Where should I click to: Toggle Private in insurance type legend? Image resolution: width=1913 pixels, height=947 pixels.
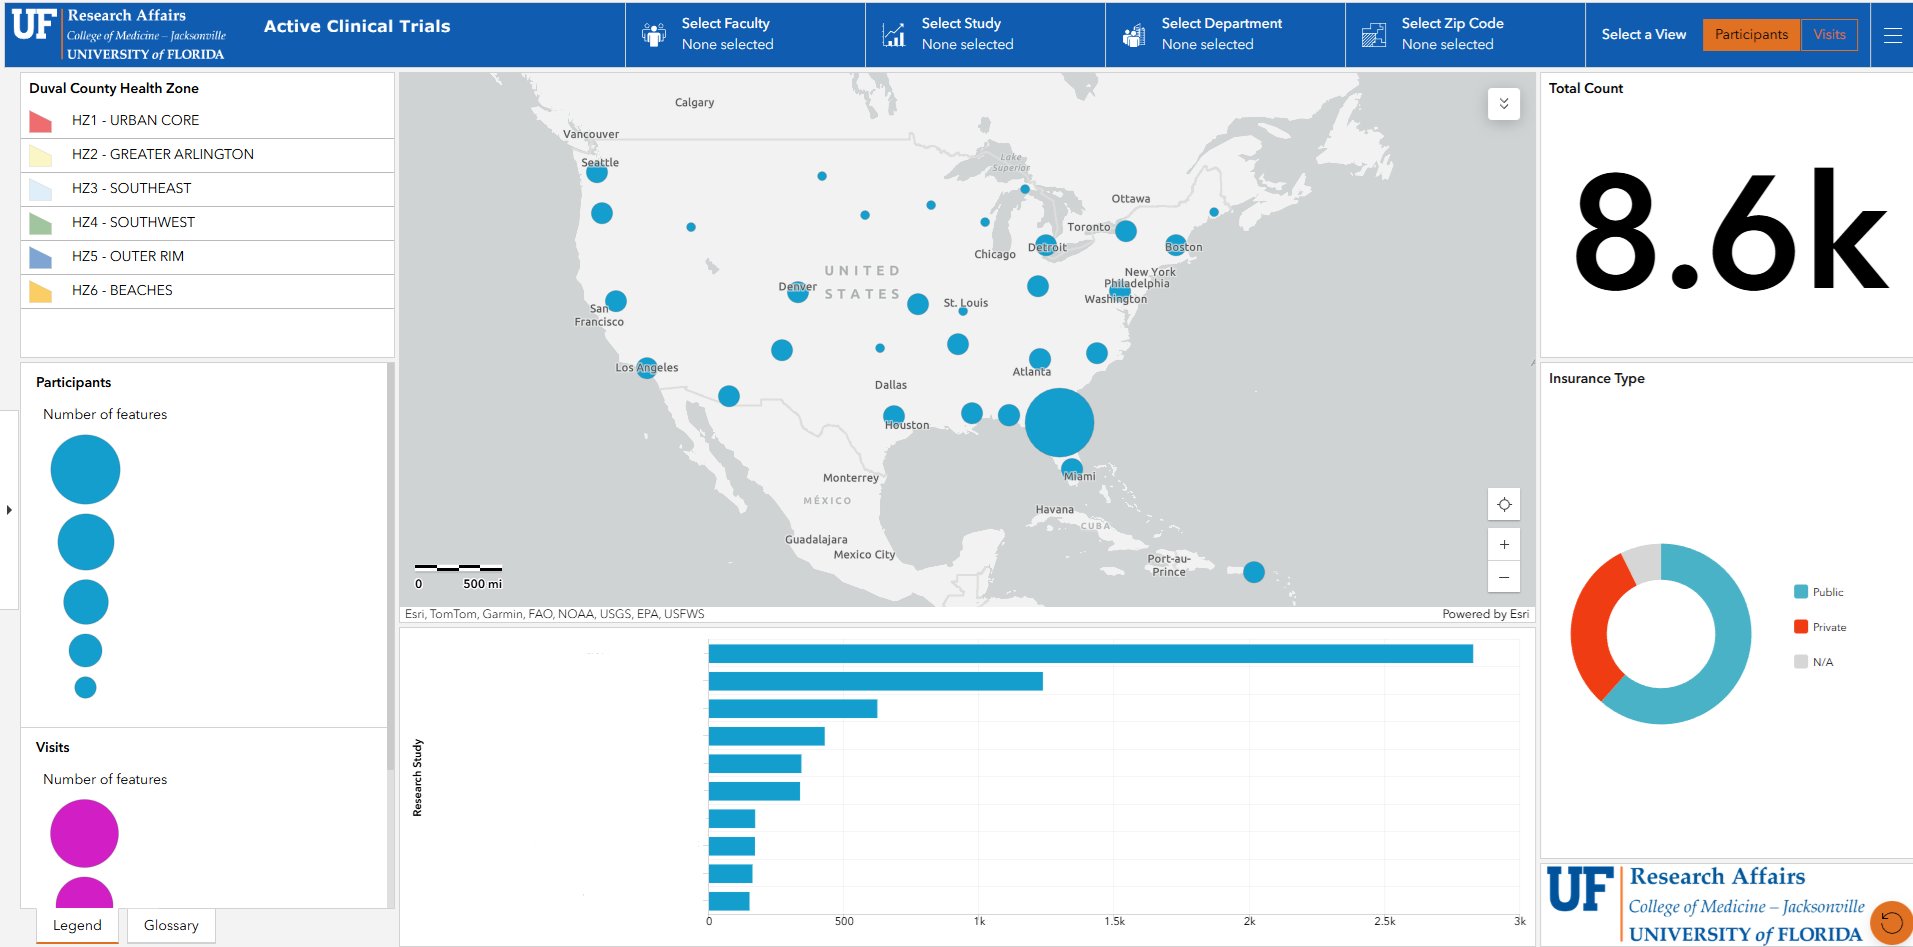point(1820,627)
